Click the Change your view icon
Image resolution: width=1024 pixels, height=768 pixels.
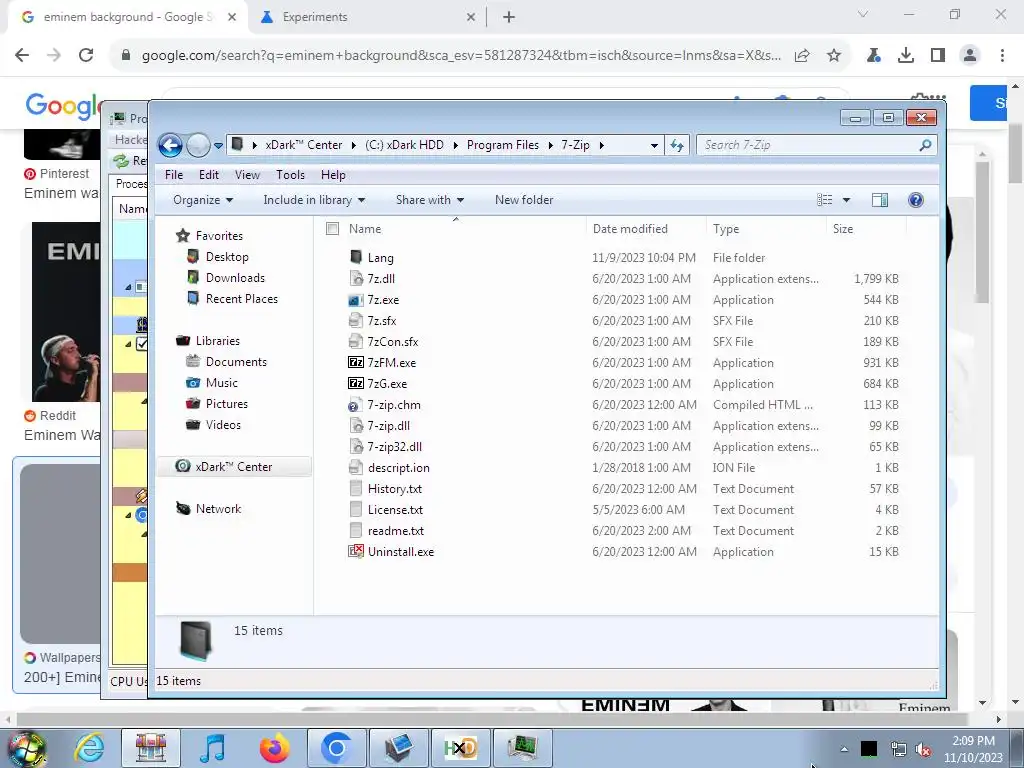[x=825, y=200]
